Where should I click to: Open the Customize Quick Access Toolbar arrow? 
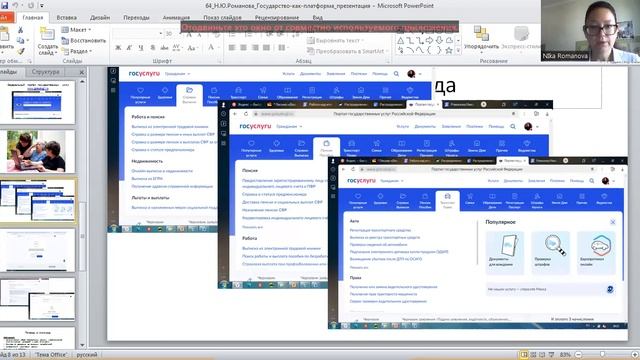42,6
